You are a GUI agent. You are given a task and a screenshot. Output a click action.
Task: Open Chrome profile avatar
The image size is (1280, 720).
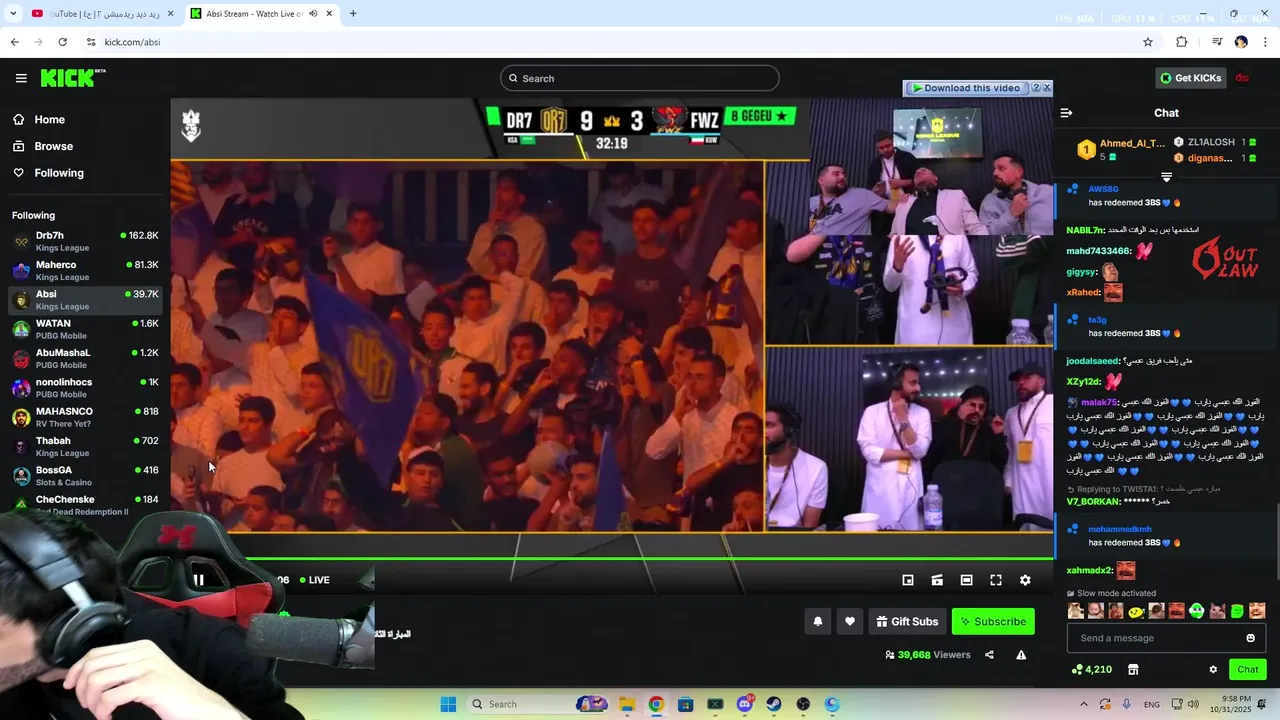(1241, 42)
